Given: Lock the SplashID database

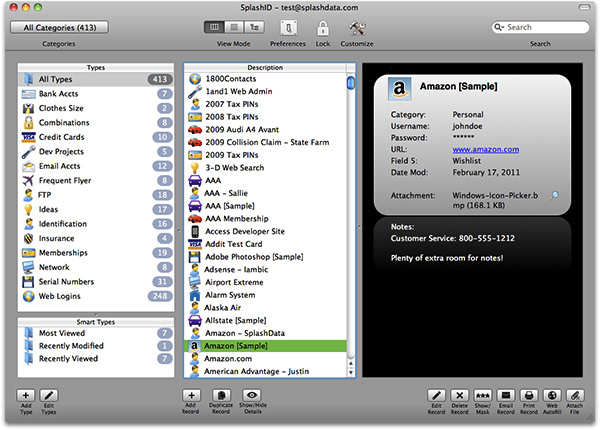Looking at the screenshot, I should [x=323, y=27].
